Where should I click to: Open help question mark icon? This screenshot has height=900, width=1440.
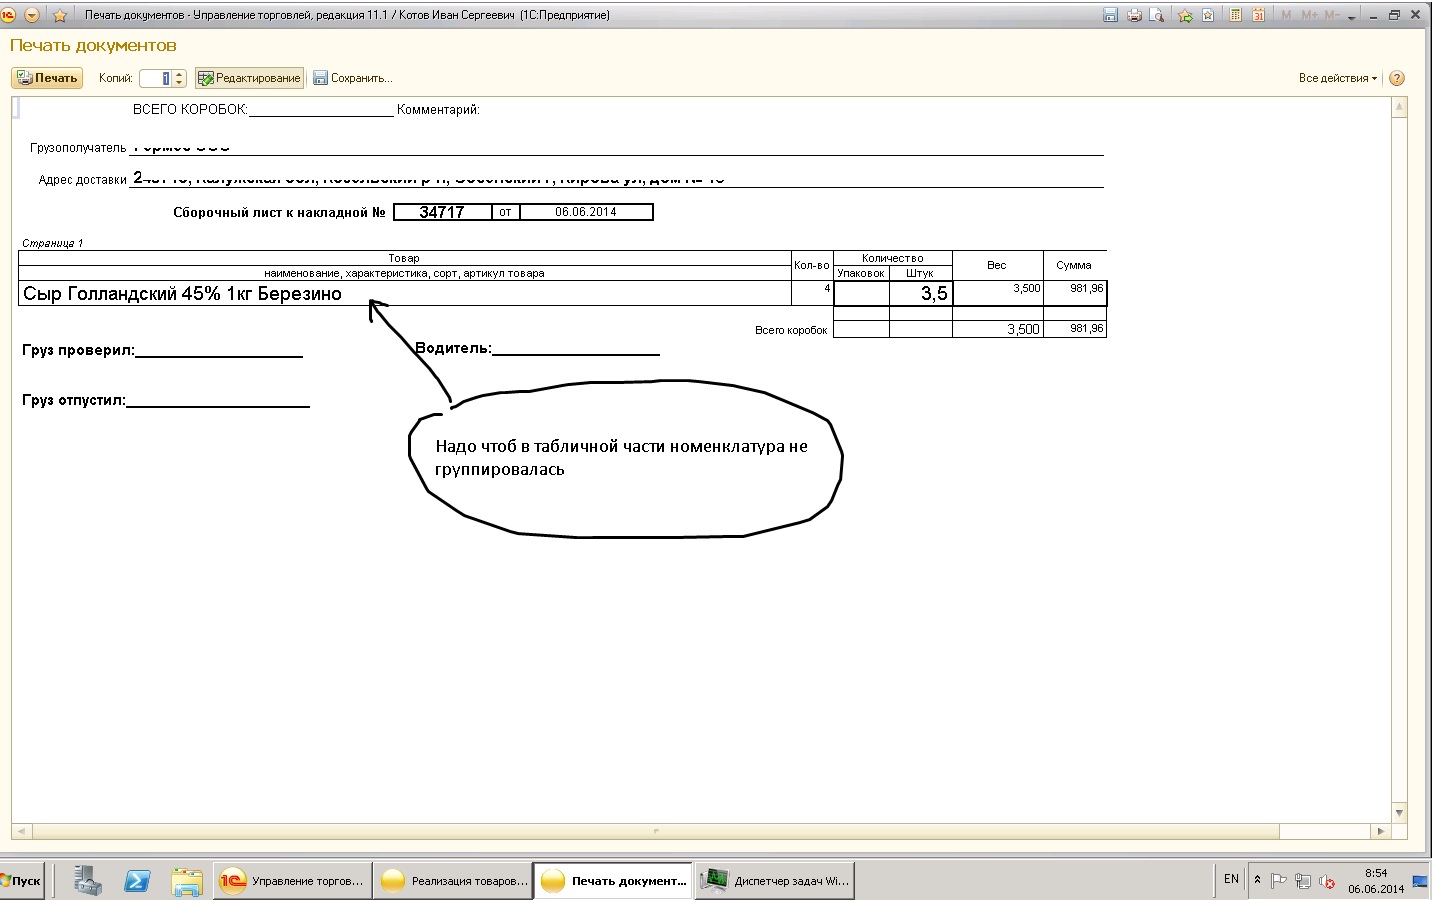point(1397,78)
